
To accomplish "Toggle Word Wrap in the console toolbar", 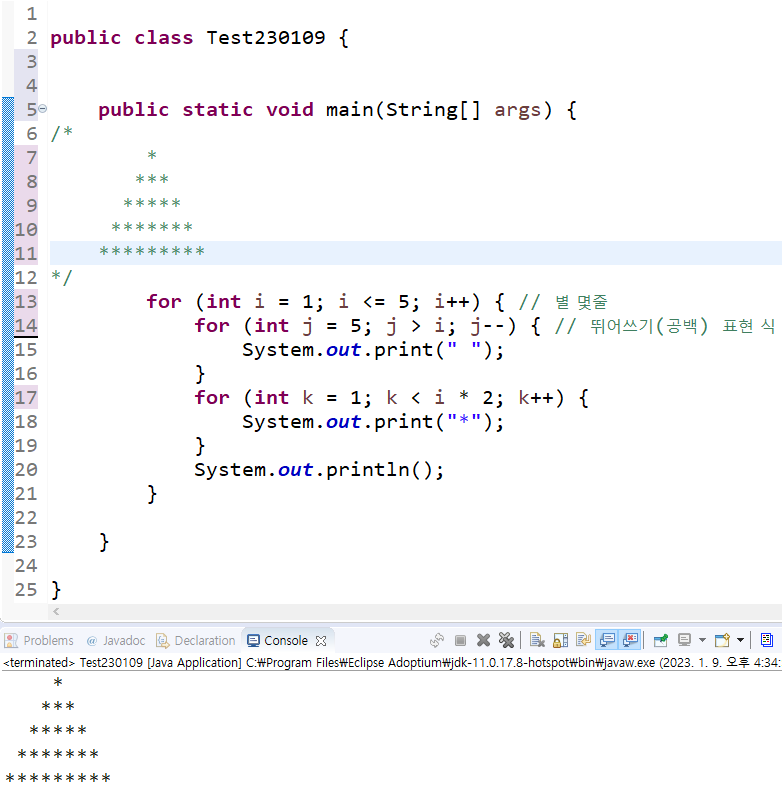I will 583,641.
